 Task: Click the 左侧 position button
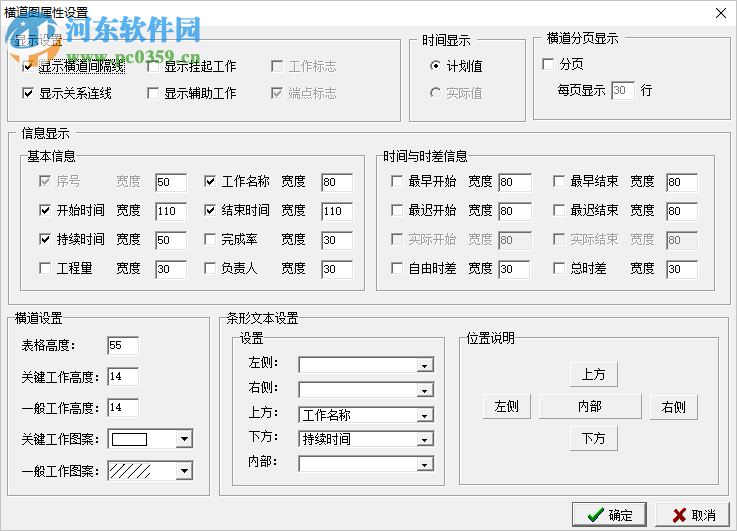tap(507, 406)
